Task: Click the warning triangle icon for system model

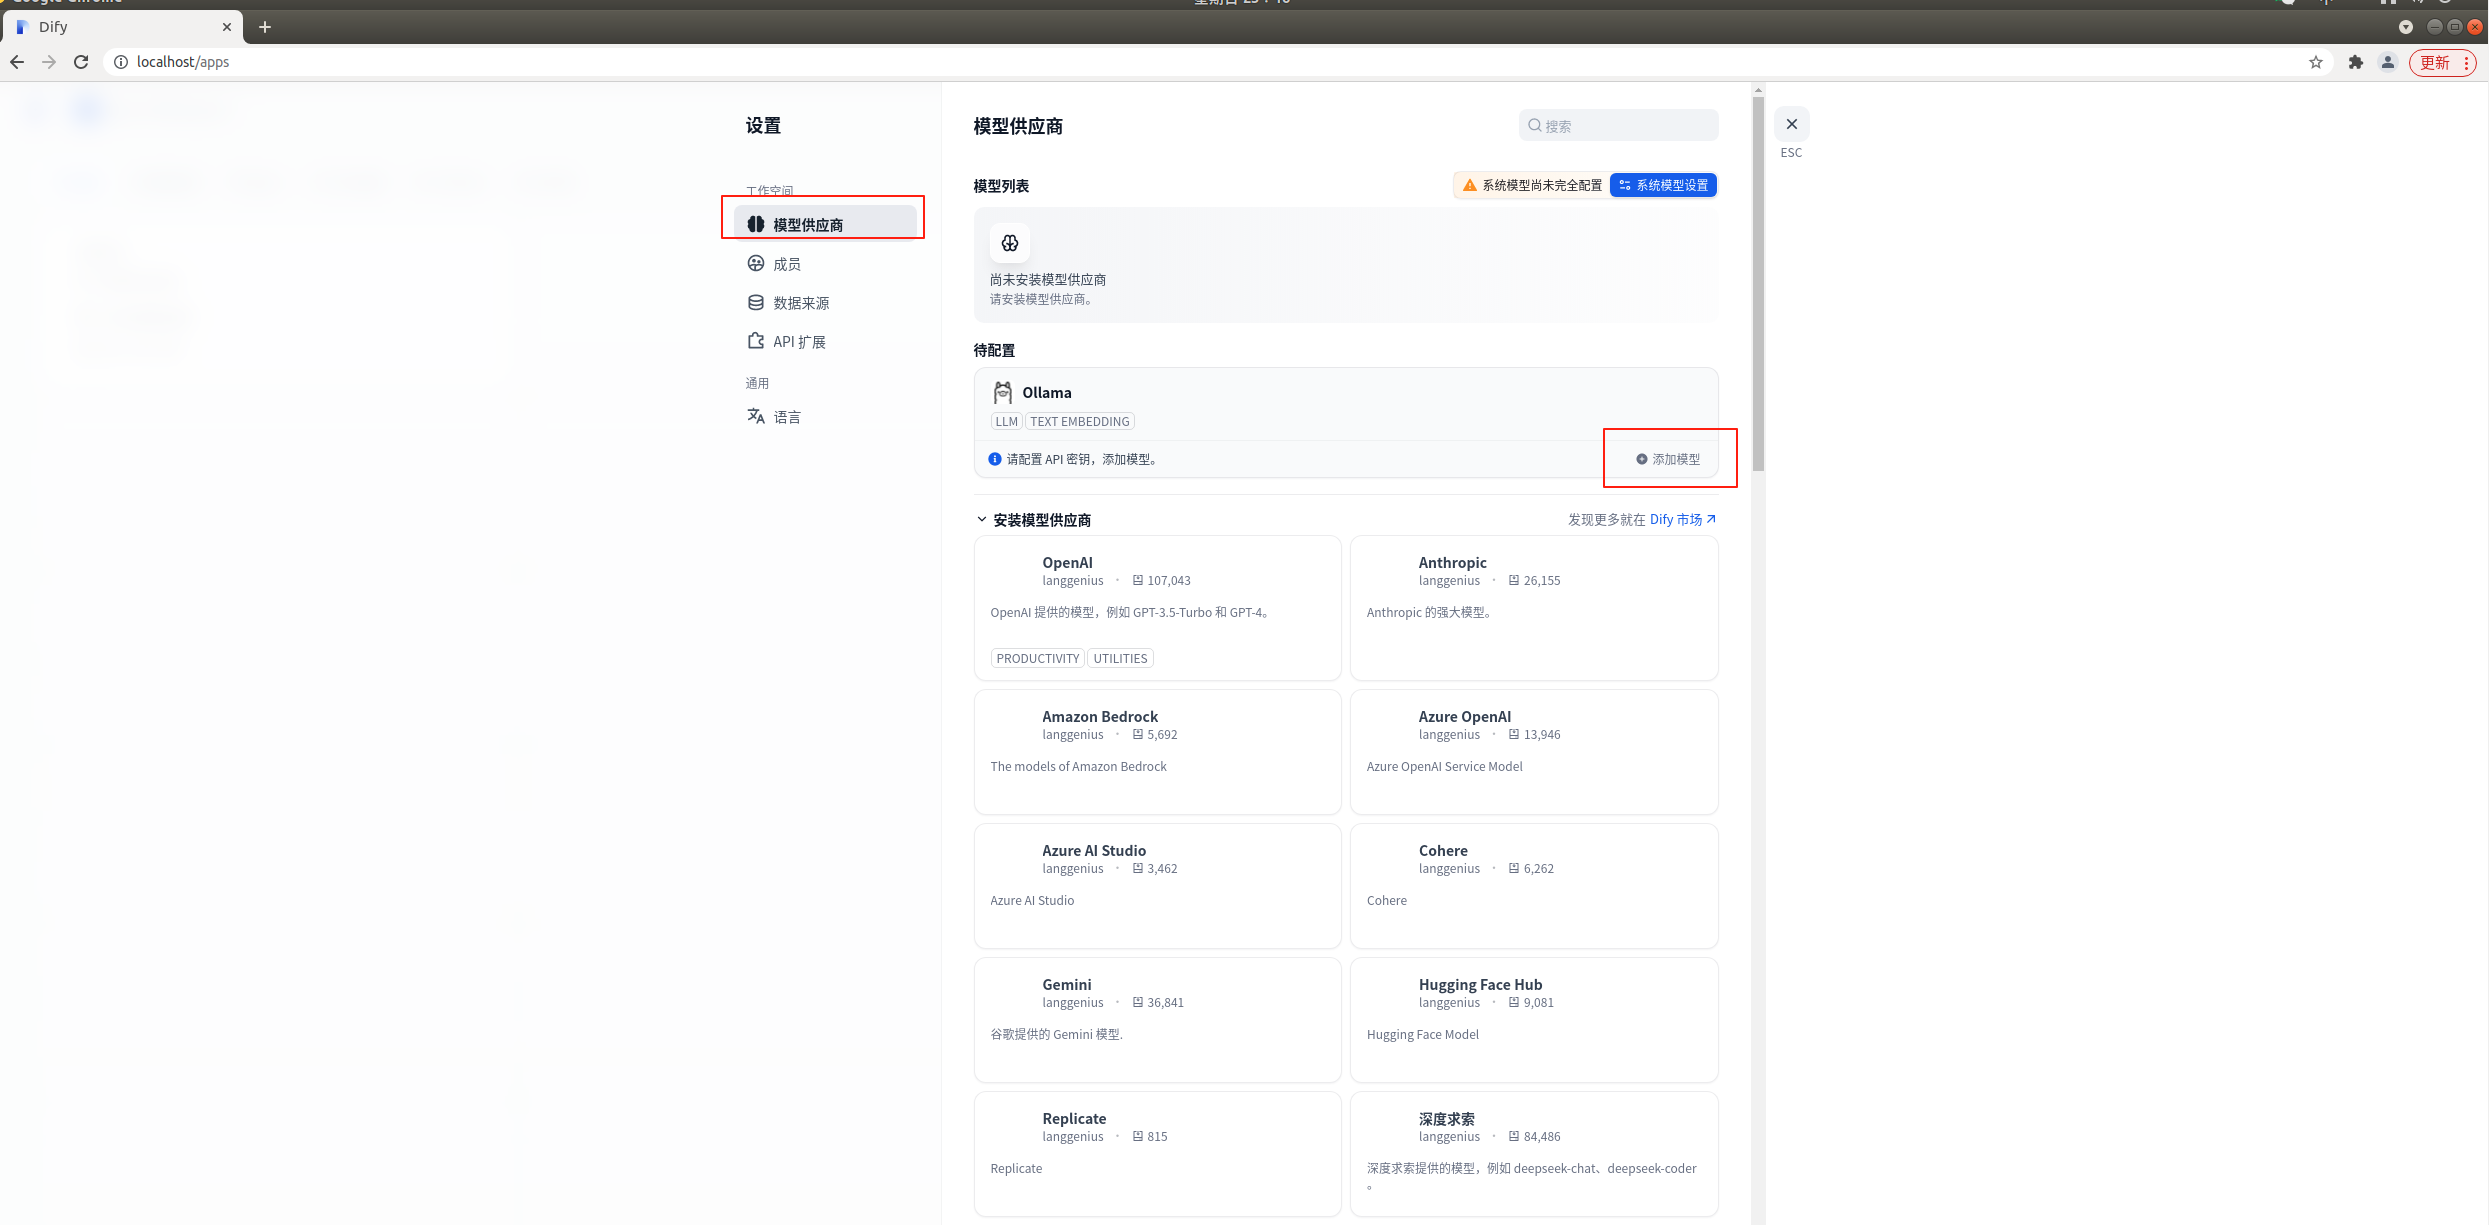Action: (1469, 185)
